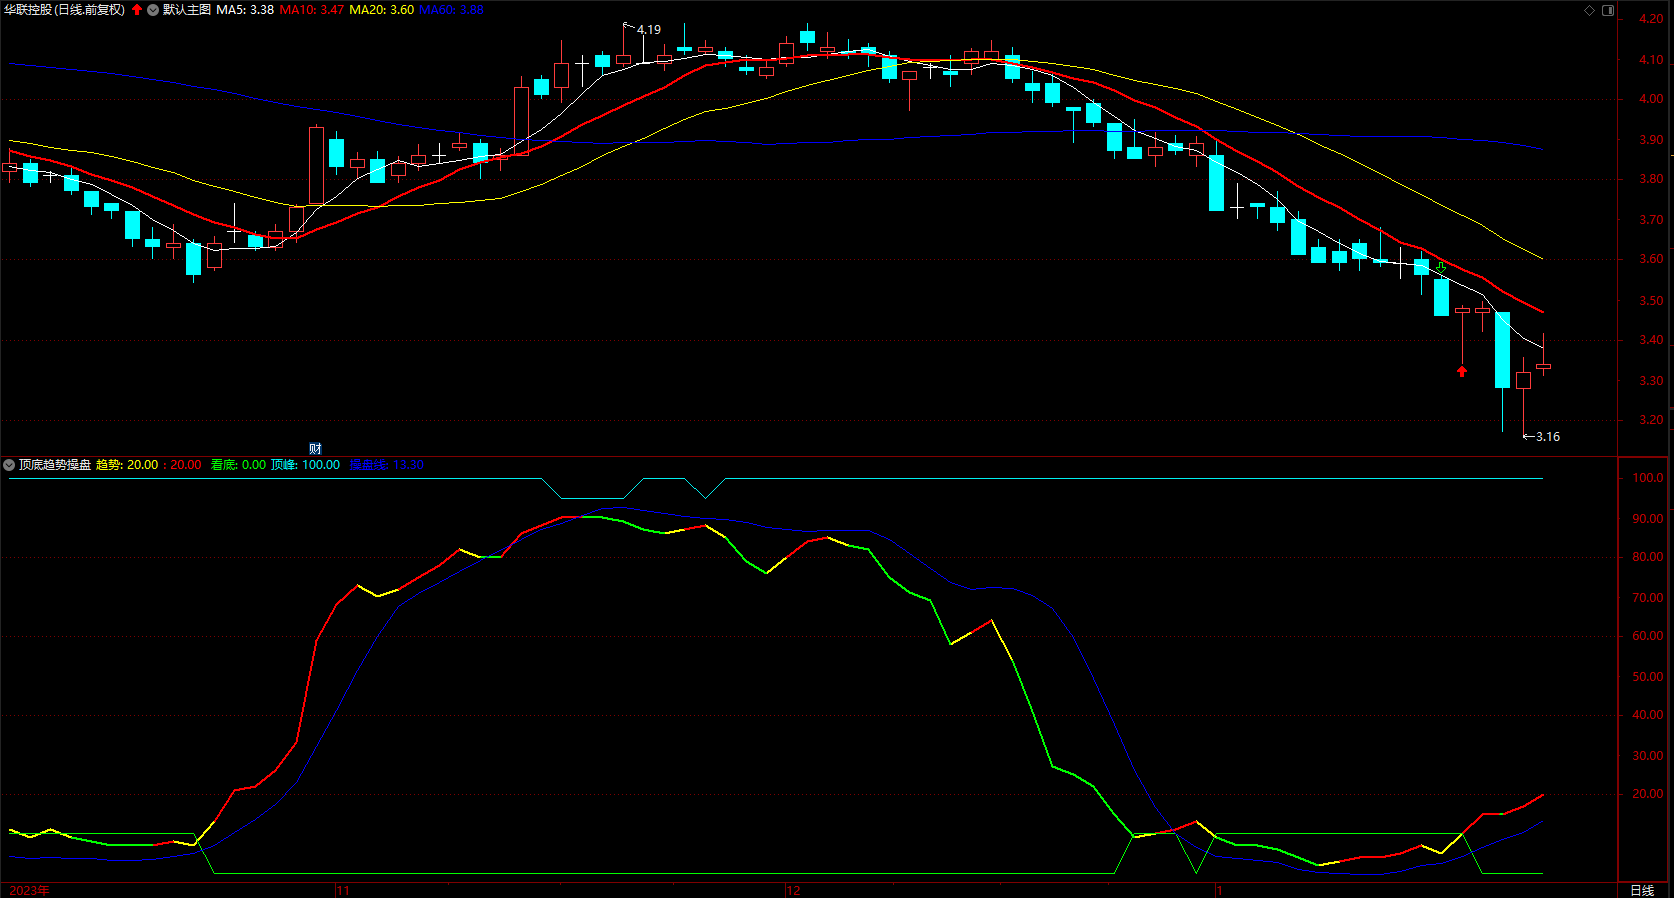Screen dimensions: 1674x898
Task: Click the MA60: 3.88 indicator value
Action: [451, 10]
